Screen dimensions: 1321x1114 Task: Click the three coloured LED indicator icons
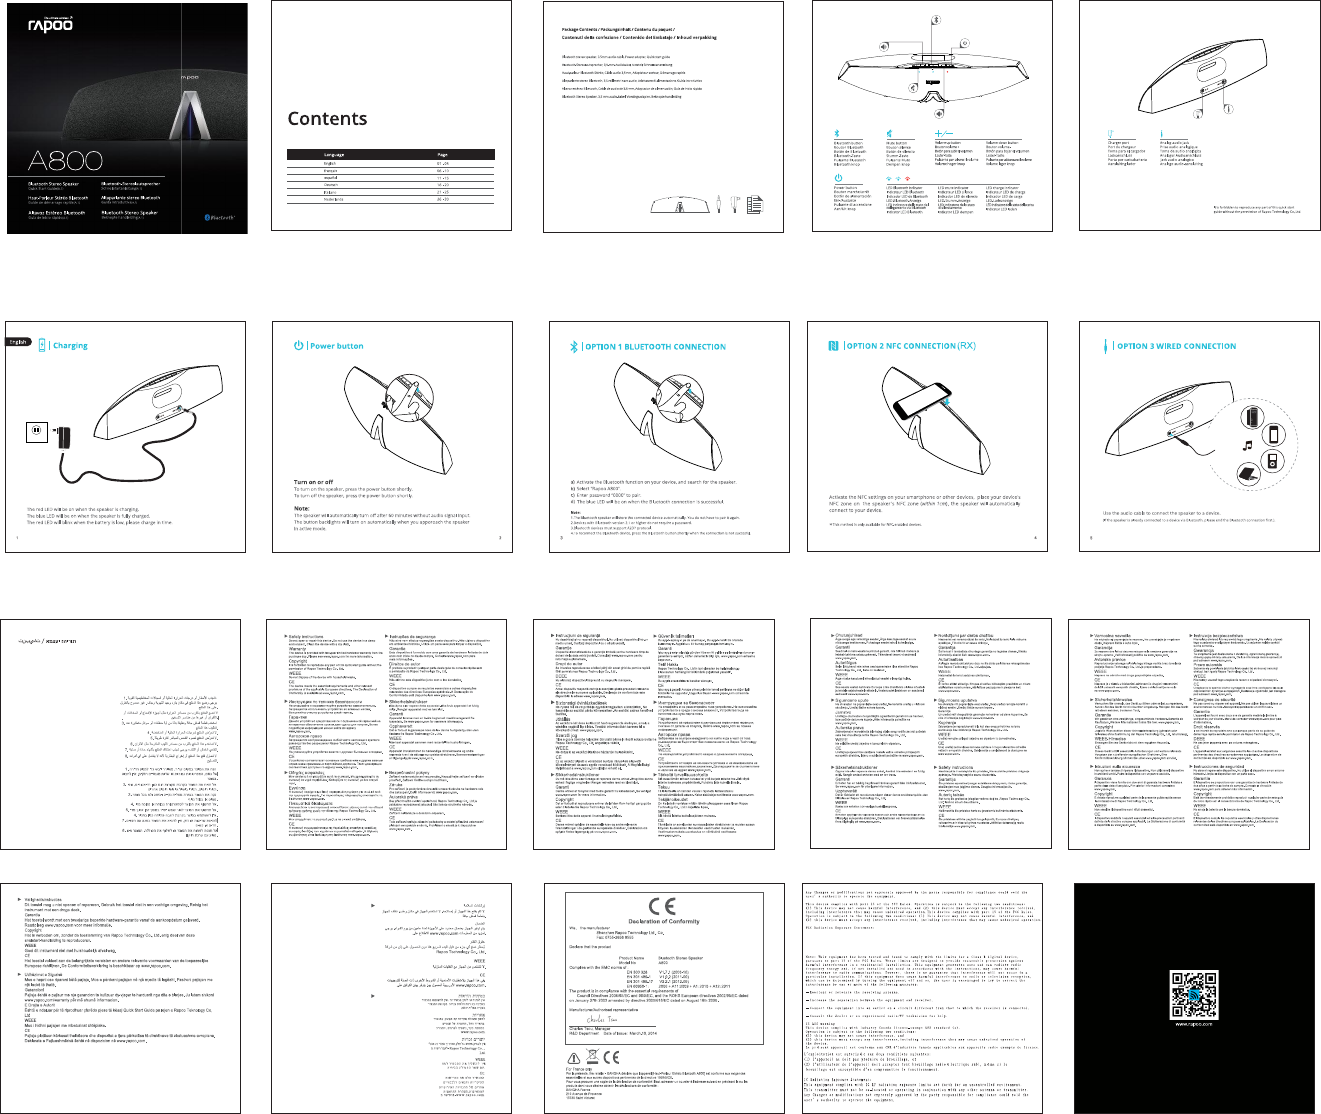point(898,178)
